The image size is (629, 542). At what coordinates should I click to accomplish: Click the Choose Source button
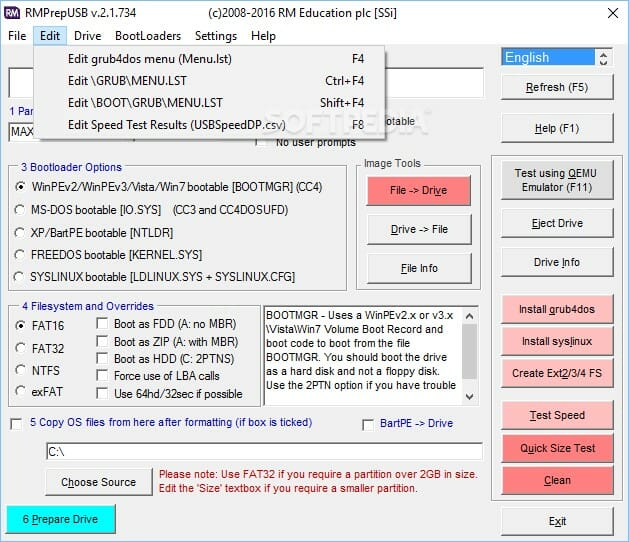tap(99, 482)
